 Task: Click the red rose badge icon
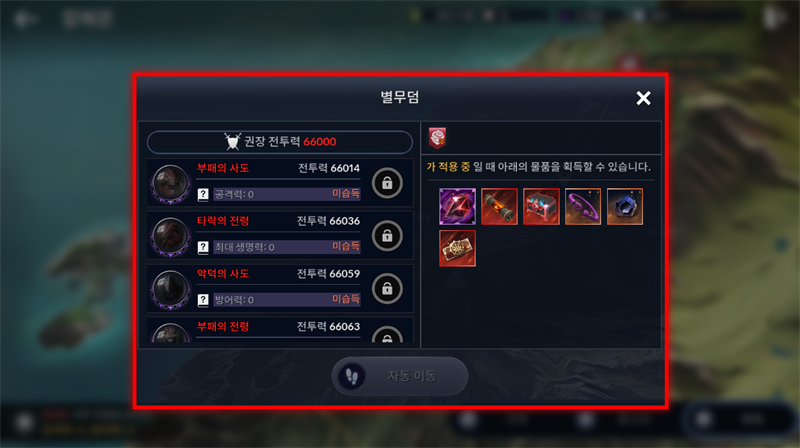[437, 138]
